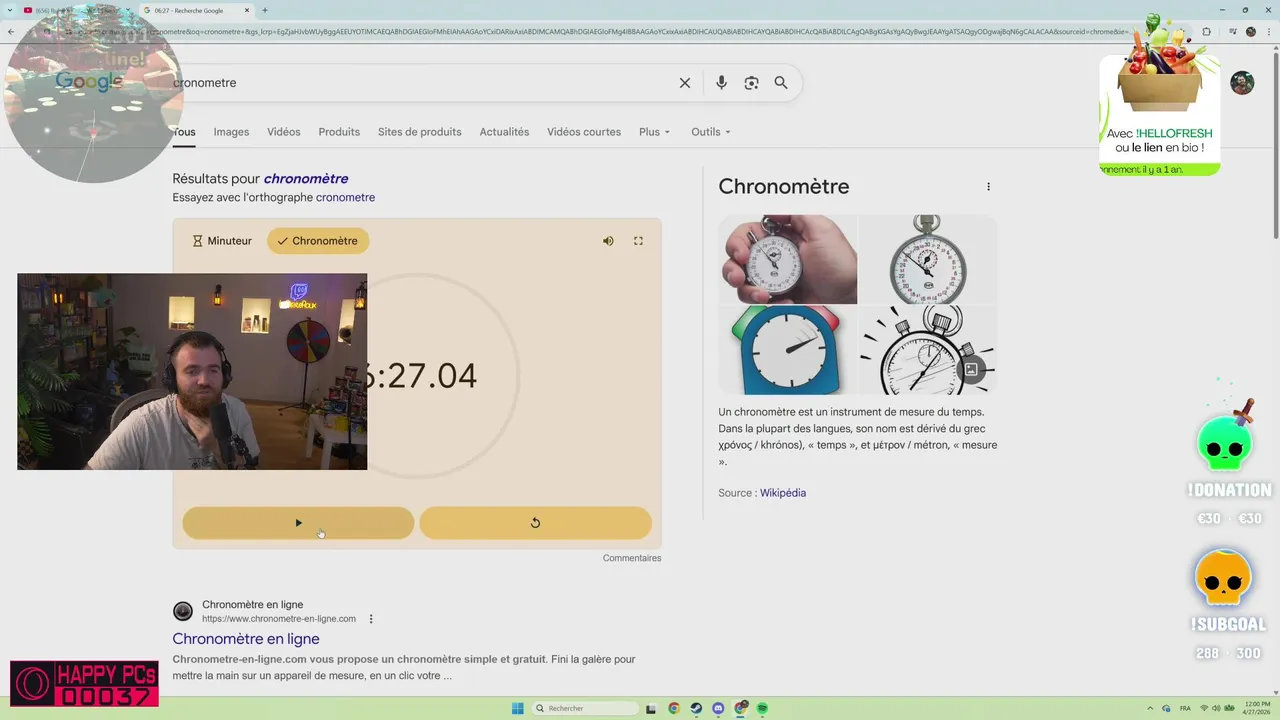The image size is (1280, 720).
Task: Open the line-drawing stopwatch image
Action: click(928, 350)
